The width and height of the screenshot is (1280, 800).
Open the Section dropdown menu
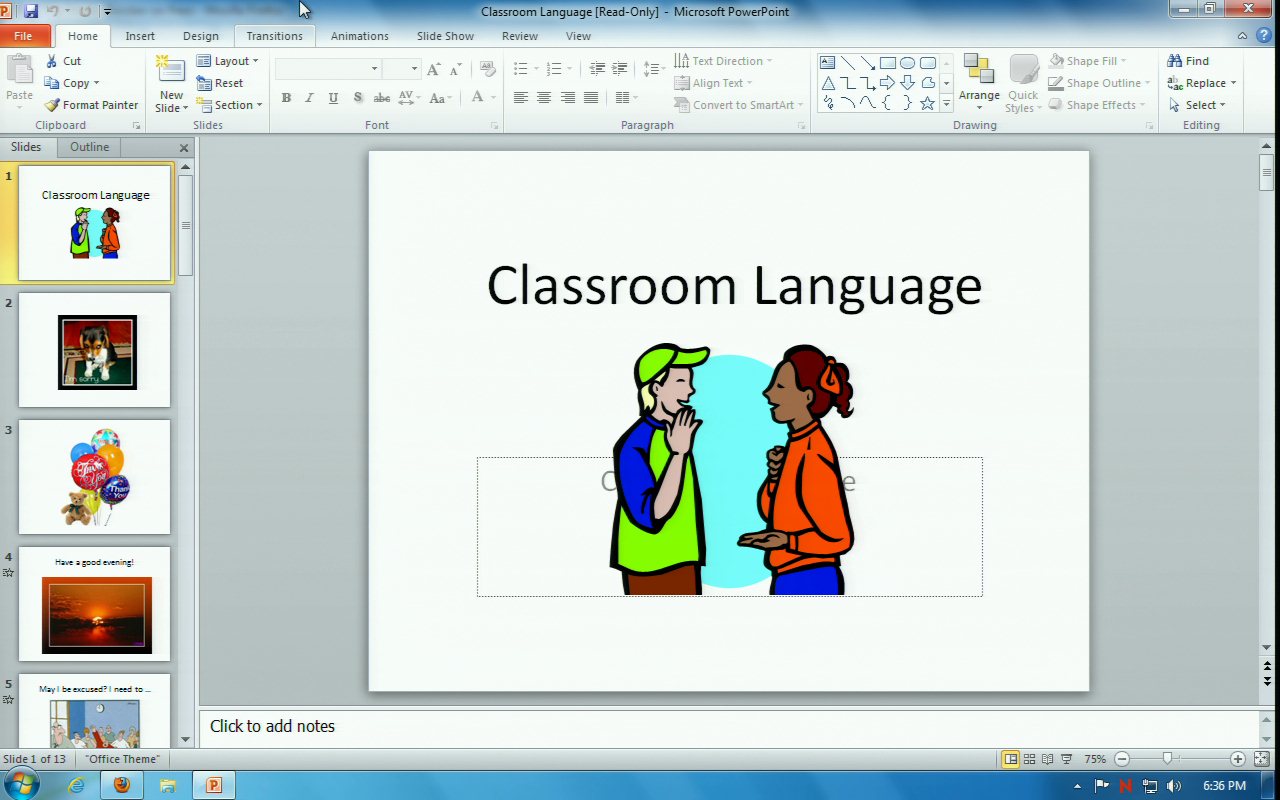pyautogui.click(x=231, y=105)
